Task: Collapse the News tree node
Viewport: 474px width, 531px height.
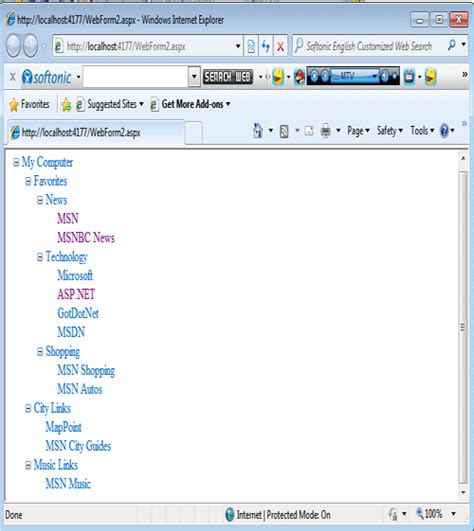Action: (40, 200)
